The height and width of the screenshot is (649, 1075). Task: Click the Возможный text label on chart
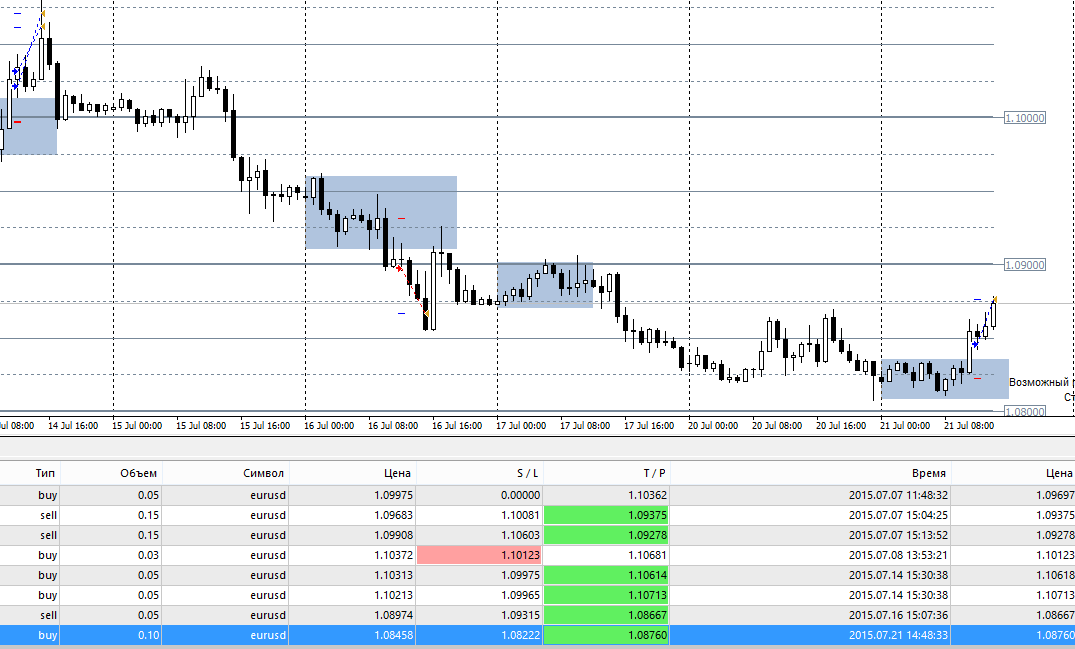(1039, 382)
